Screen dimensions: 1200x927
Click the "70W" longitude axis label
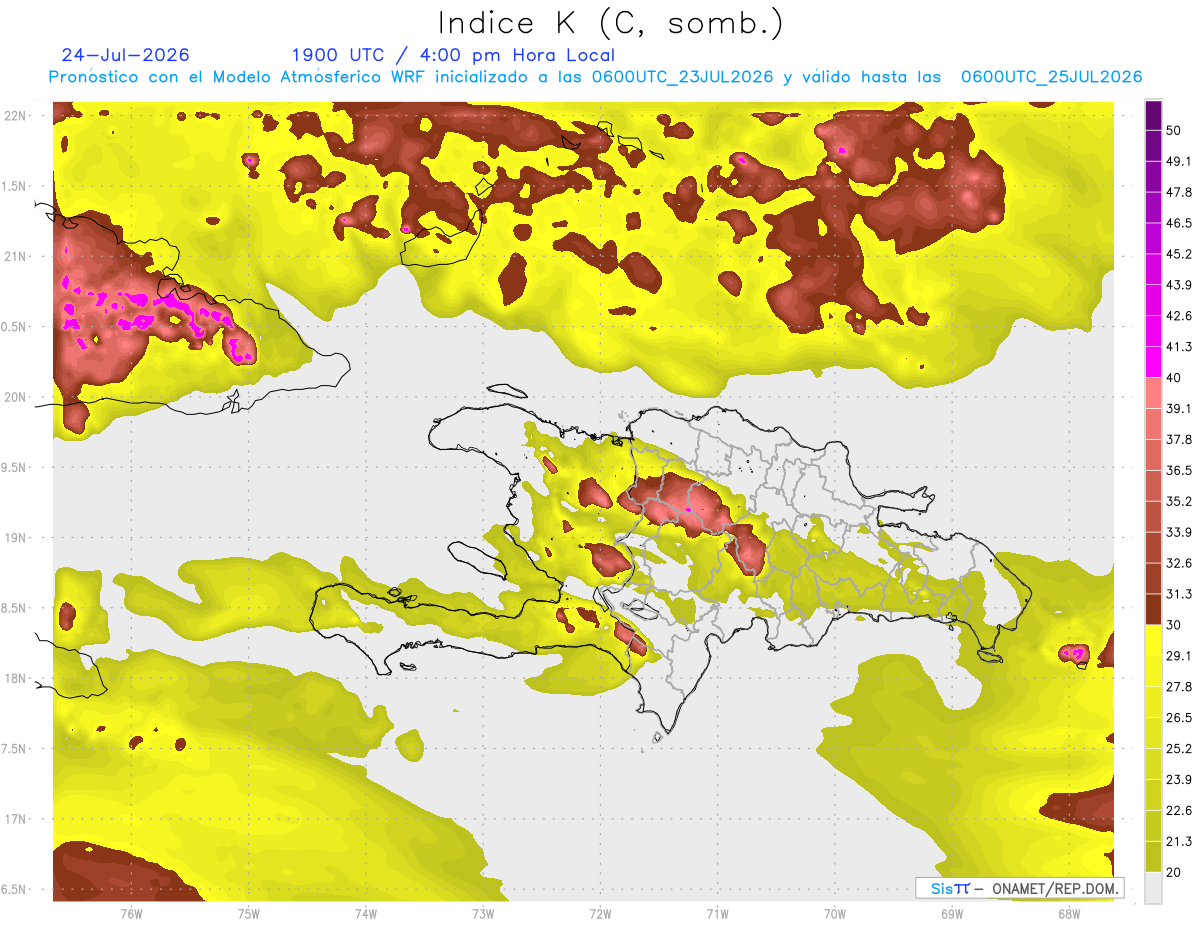pyautogui.click(x=834, y=913)
